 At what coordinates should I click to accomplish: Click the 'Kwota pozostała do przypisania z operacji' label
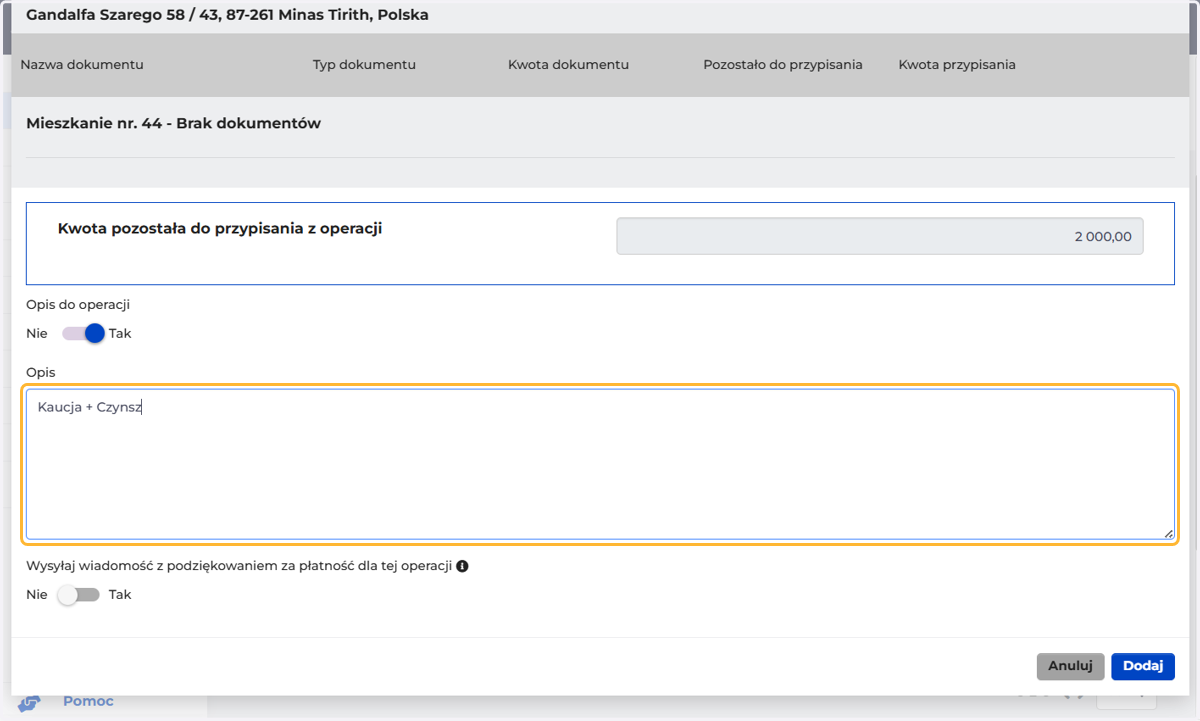click(220, 228)
